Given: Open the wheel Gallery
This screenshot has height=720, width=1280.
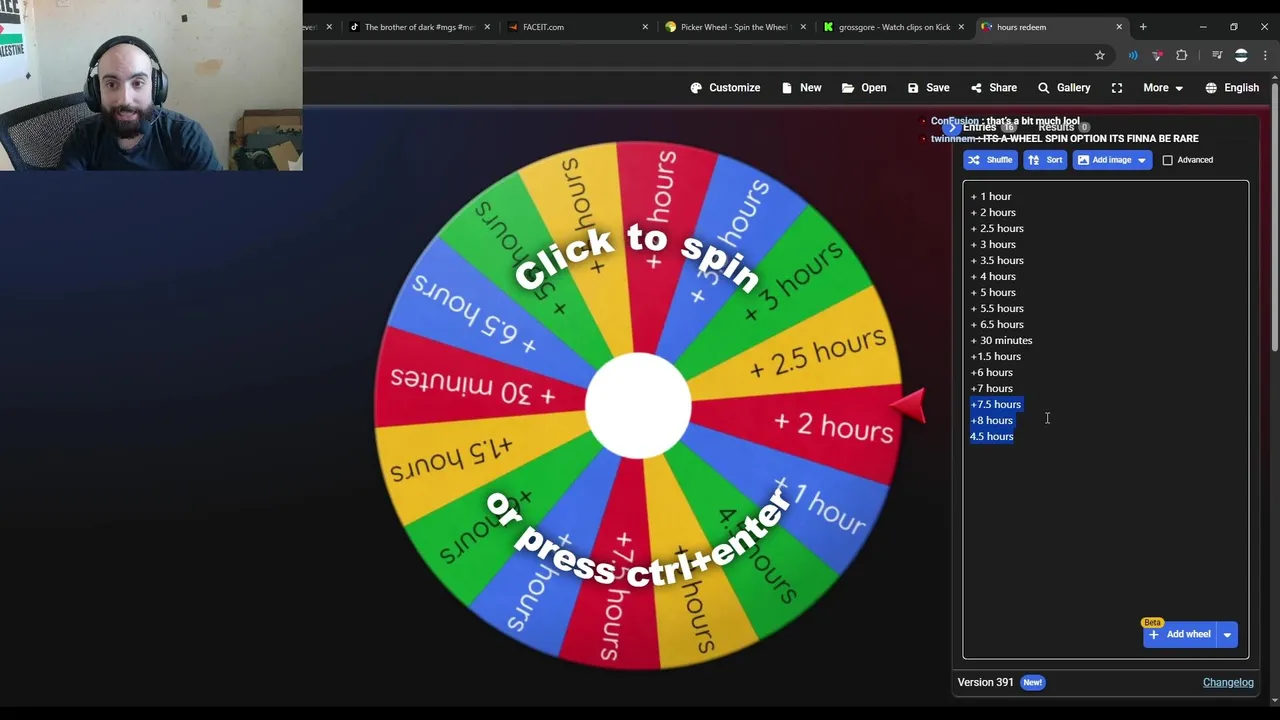Looking at the screenshot, I should tap(1064, 88).
